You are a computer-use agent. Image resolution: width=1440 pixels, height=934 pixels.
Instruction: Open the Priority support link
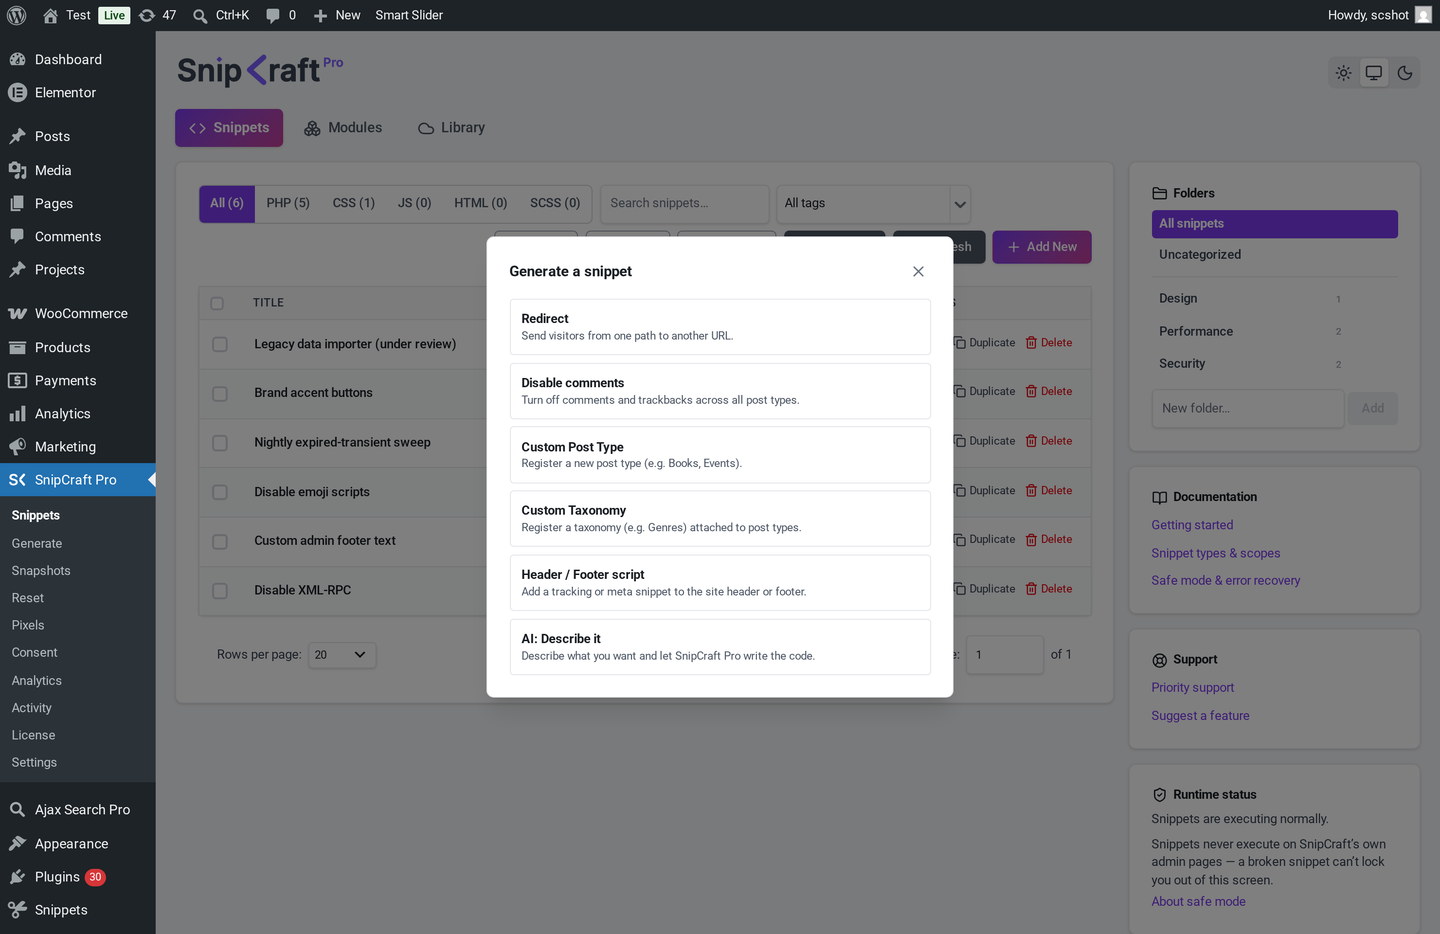1192,688
